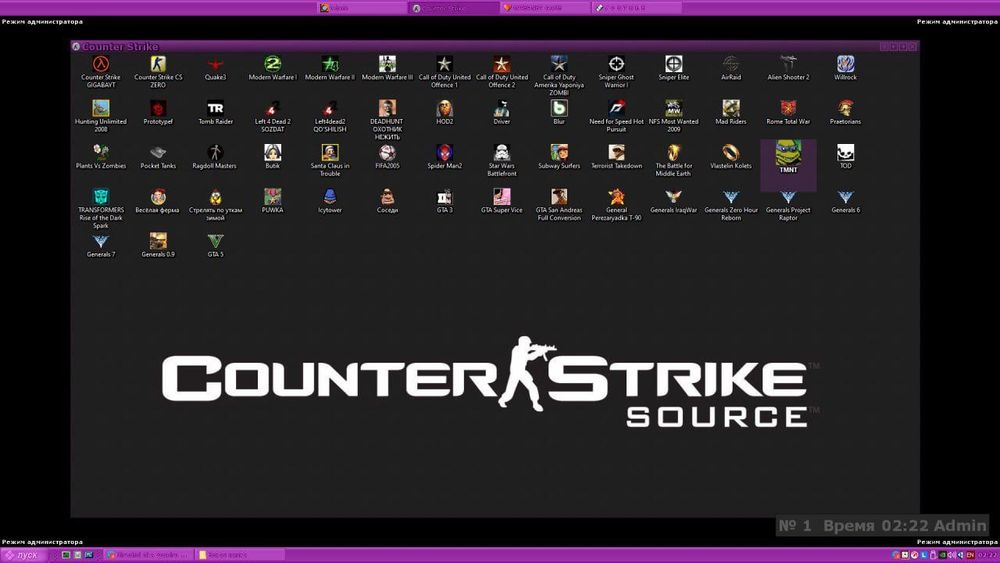
Task: Select the Vlastelin Kolets ring icon
Action: coord(731,153)
